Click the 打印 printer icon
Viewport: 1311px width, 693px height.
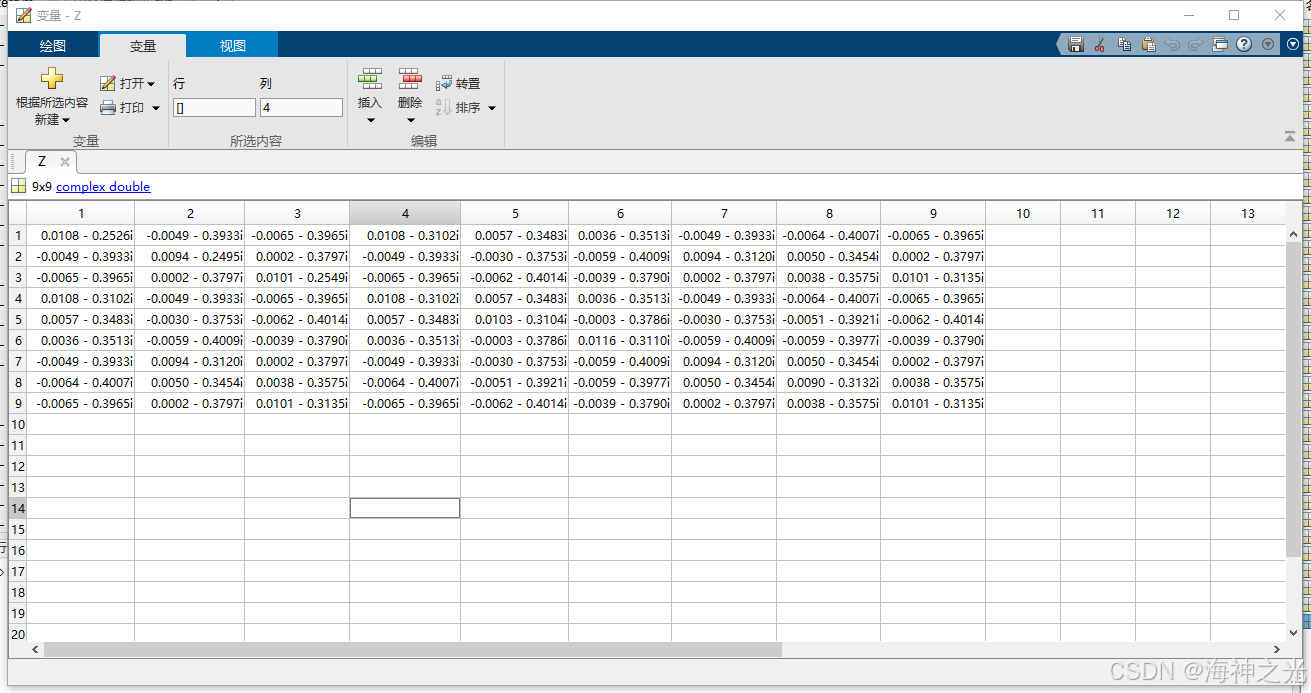(x=107, y=108)
